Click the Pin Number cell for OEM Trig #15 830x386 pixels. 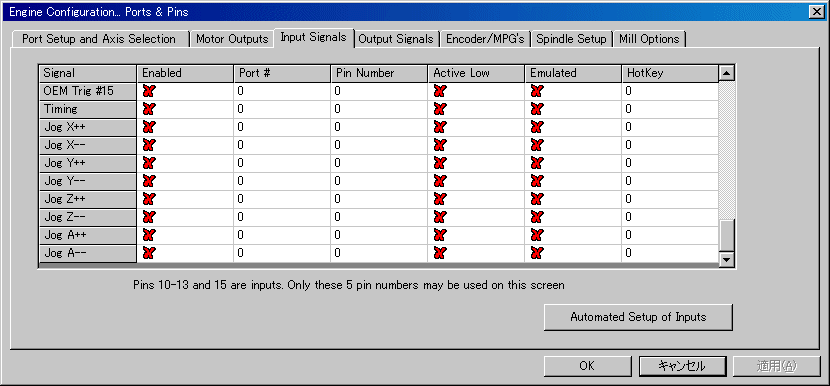pos(379,91)
